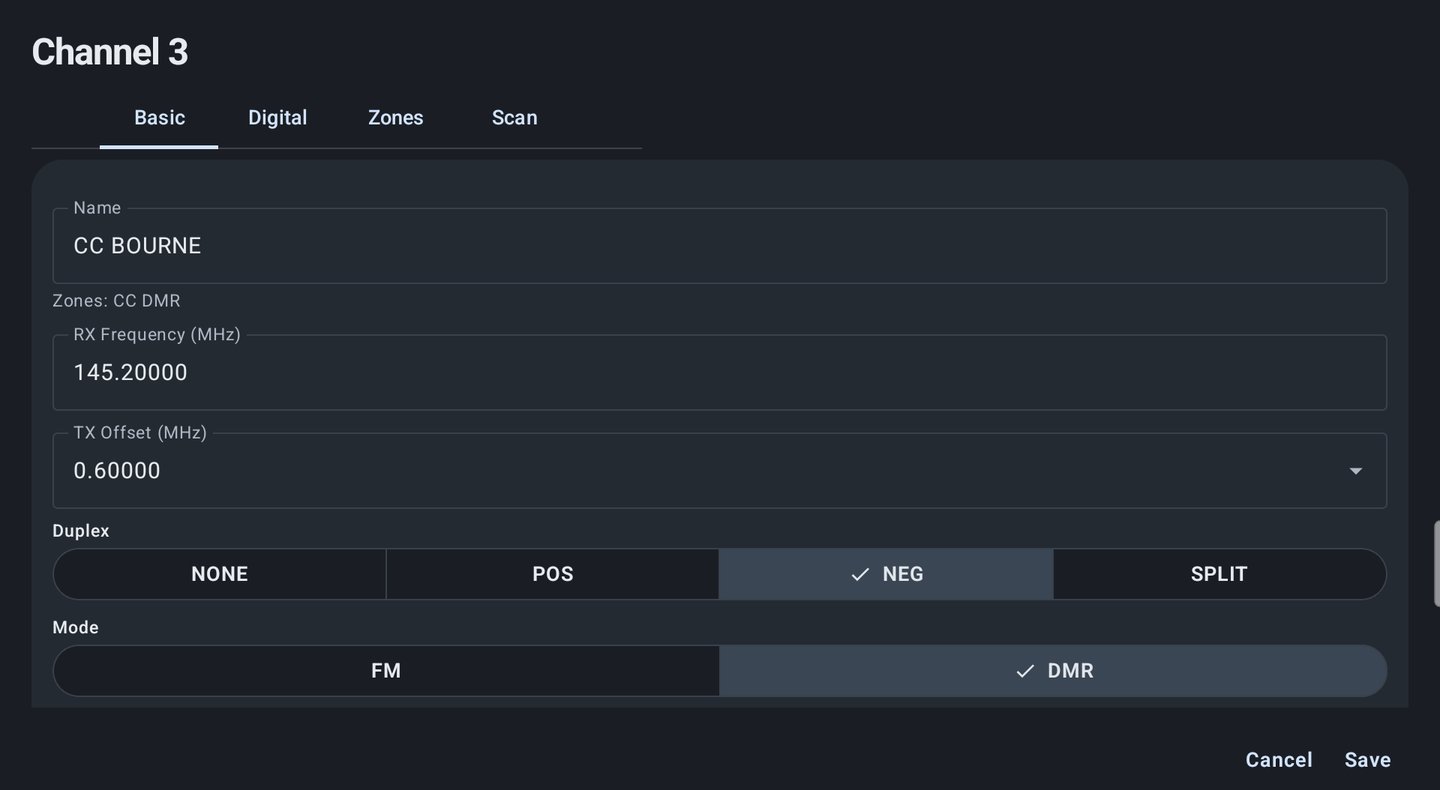
Task: Click the RX Frequency field
Action: pyautogui.click(x=719, y=372)
